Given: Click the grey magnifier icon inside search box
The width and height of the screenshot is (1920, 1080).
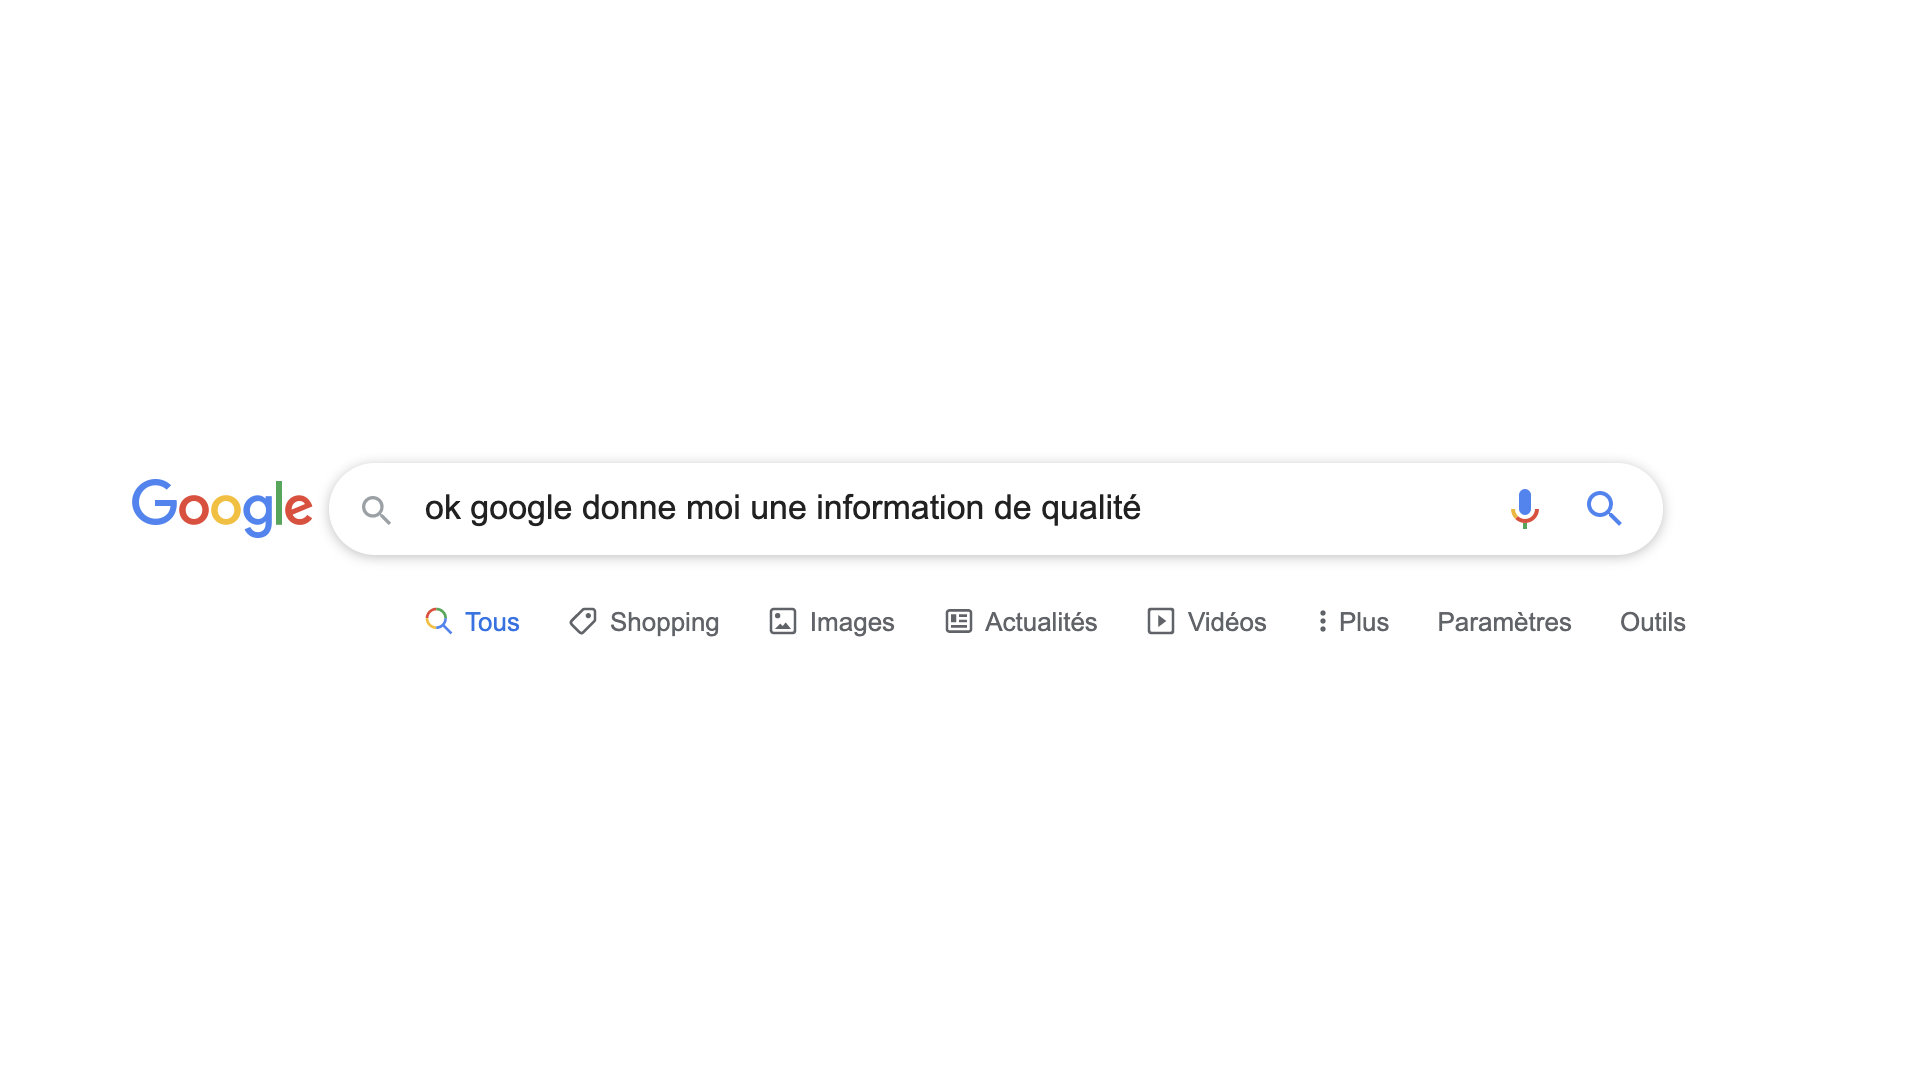Looking at the screenshot, I should (376, 510).
